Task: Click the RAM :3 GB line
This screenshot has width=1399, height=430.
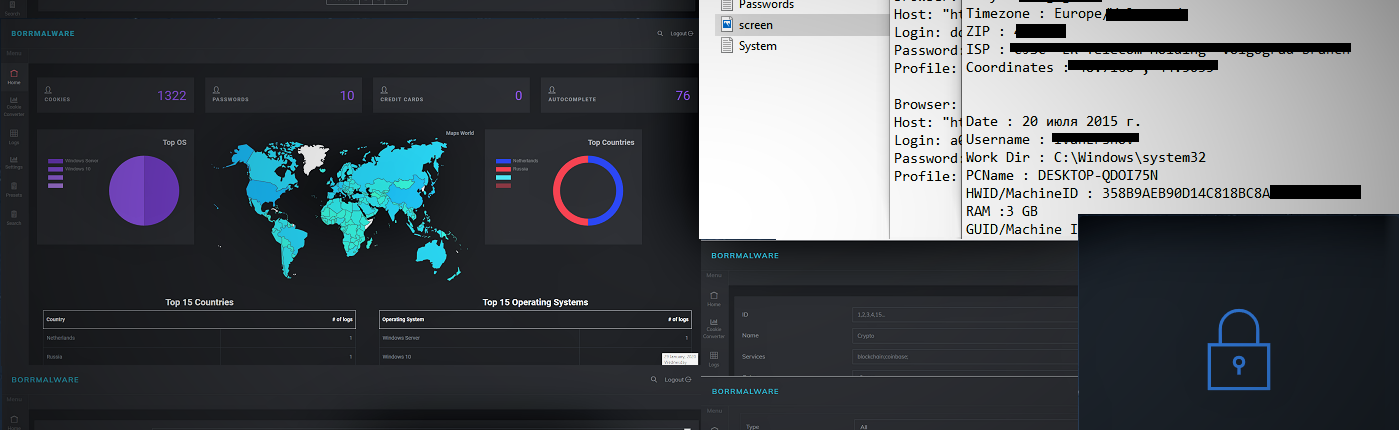Action: click(x=1001, y=211)
